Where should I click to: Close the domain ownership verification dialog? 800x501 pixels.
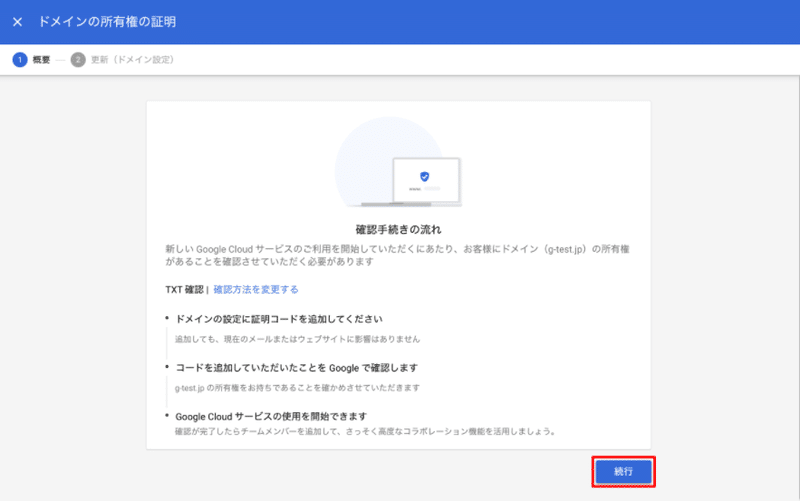click(x=17, y=22)
